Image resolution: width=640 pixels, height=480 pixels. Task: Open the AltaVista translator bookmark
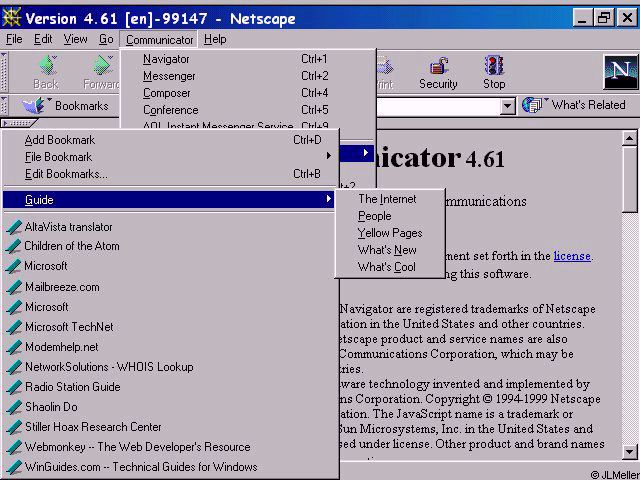click(68, 227)
